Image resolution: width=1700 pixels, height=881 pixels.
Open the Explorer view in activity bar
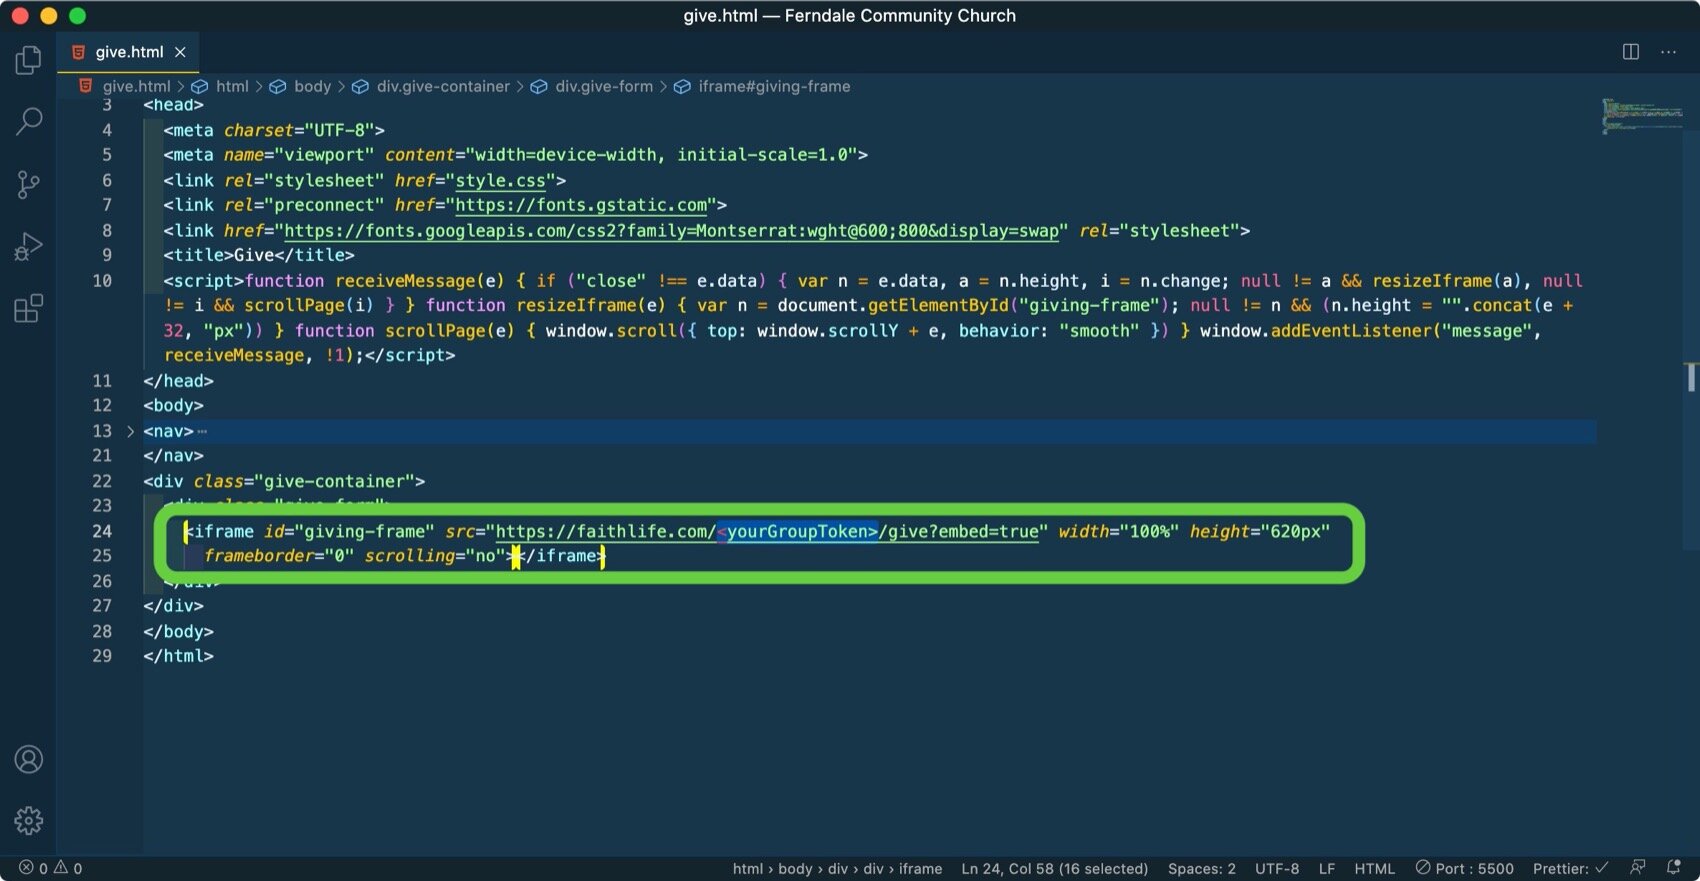28,61
